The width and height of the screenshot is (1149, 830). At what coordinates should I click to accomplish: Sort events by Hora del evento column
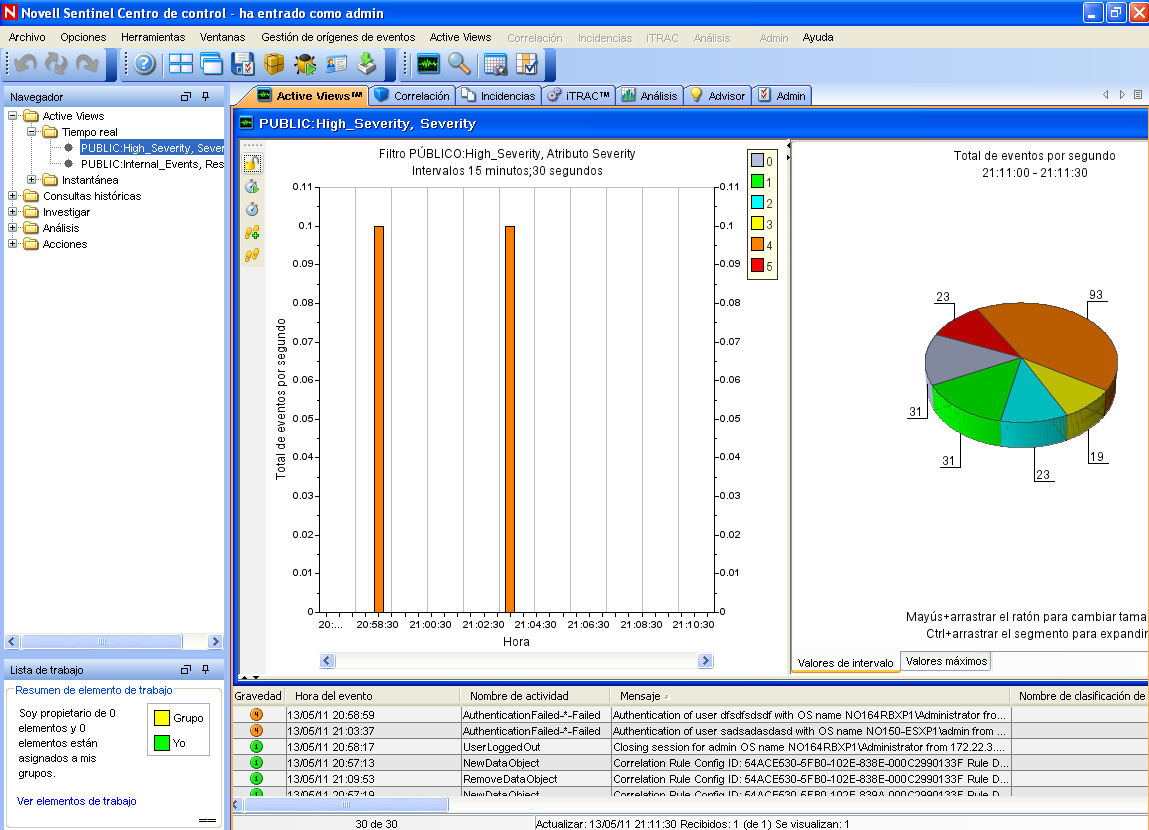click(x=334, y=696)
